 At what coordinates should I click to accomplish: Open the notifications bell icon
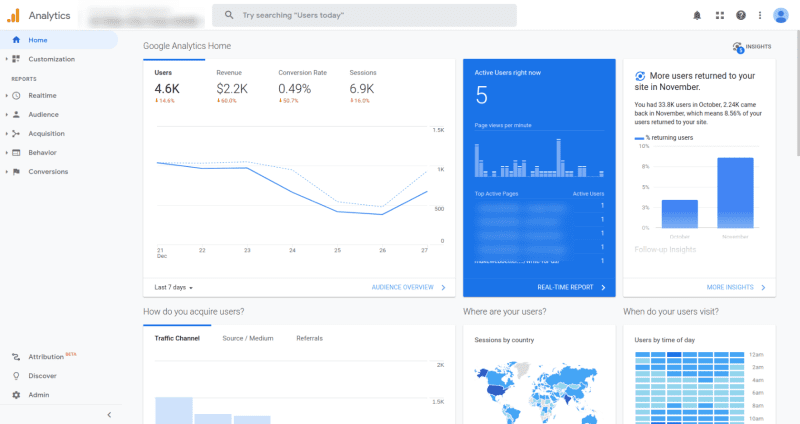697,15
